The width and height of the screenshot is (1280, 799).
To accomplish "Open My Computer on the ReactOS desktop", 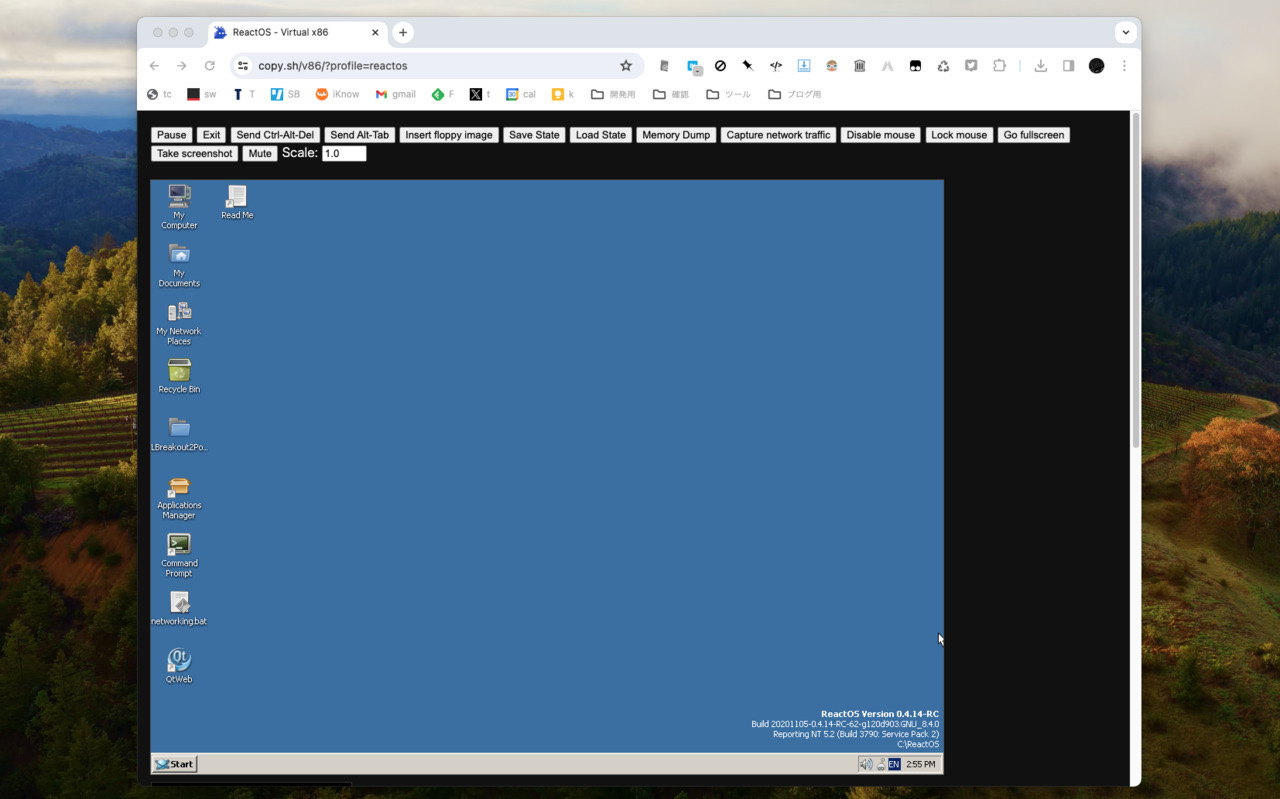I will click(178, 199).
